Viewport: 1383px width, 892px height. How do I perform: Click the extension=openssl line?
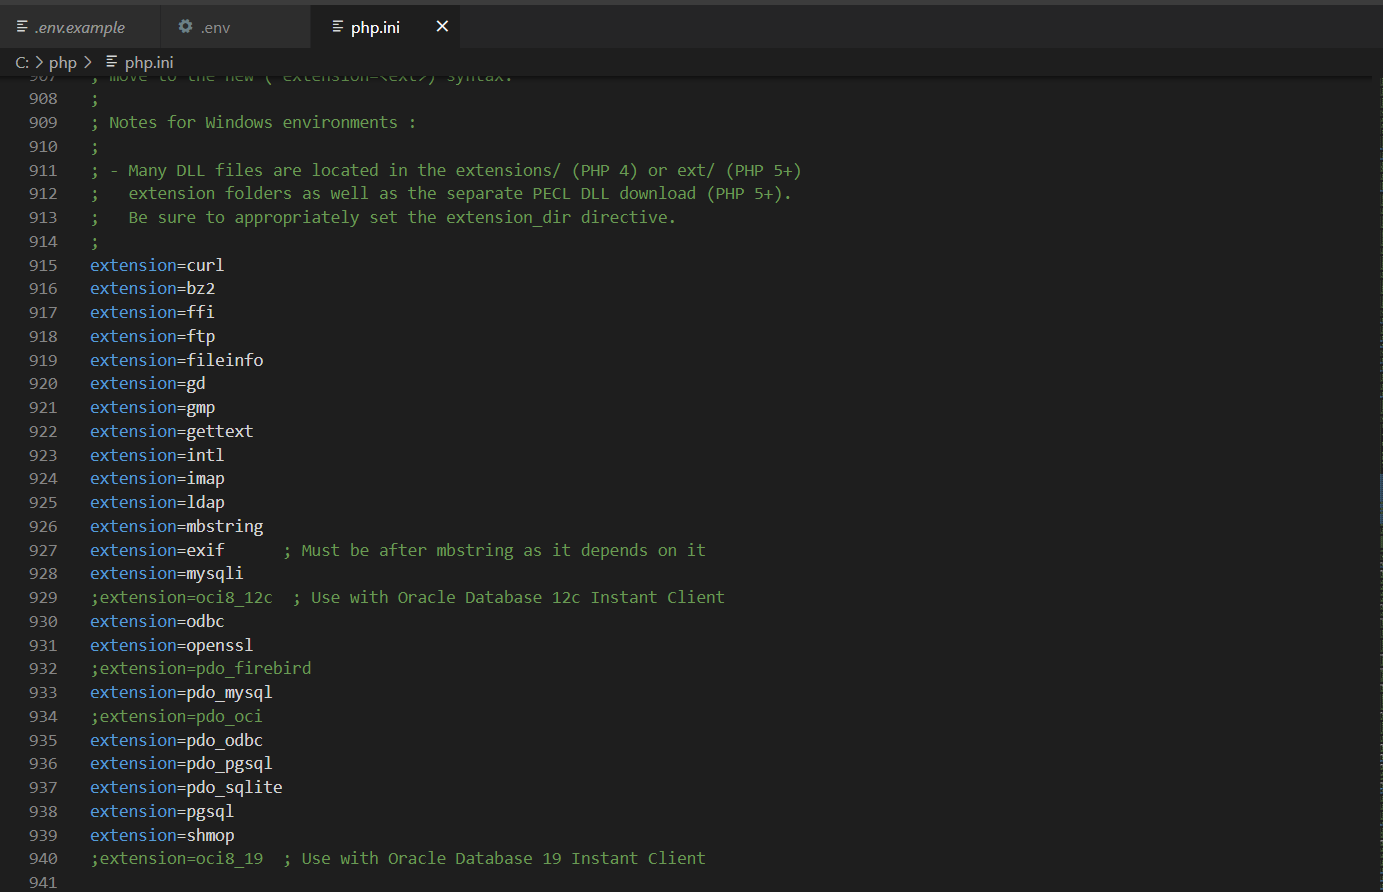click(x=171, y=644)
